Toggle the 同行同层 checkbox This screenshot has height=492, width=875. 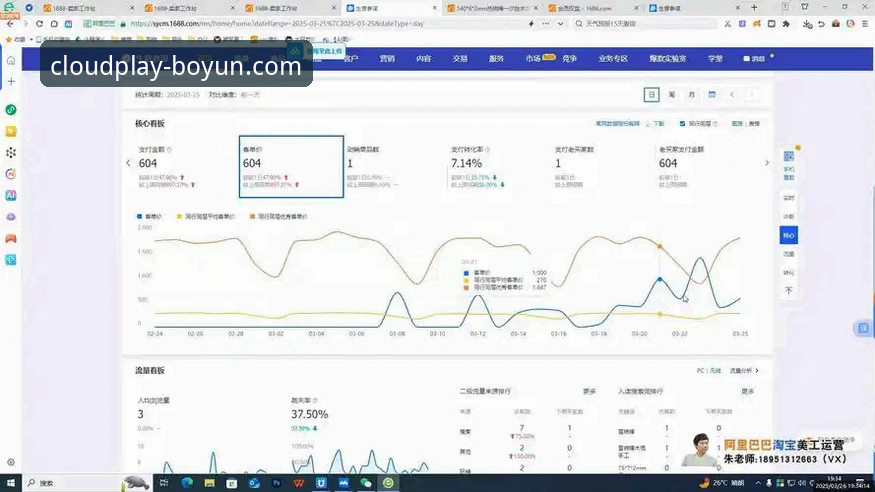[682, 124]
